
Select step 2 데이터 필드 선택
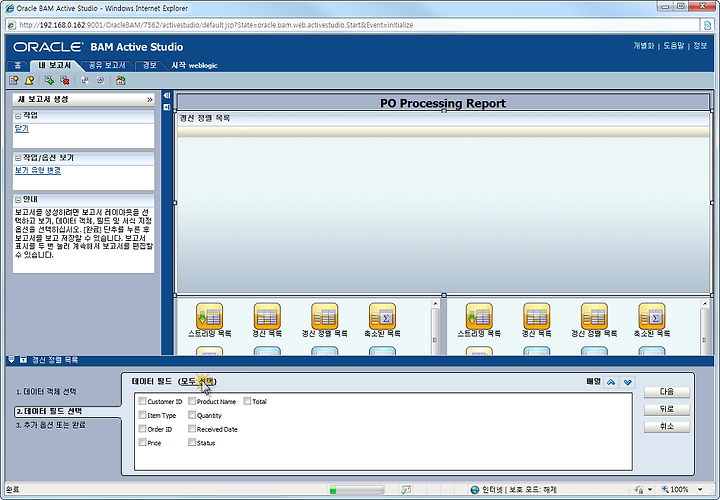[x=50, y=411]
